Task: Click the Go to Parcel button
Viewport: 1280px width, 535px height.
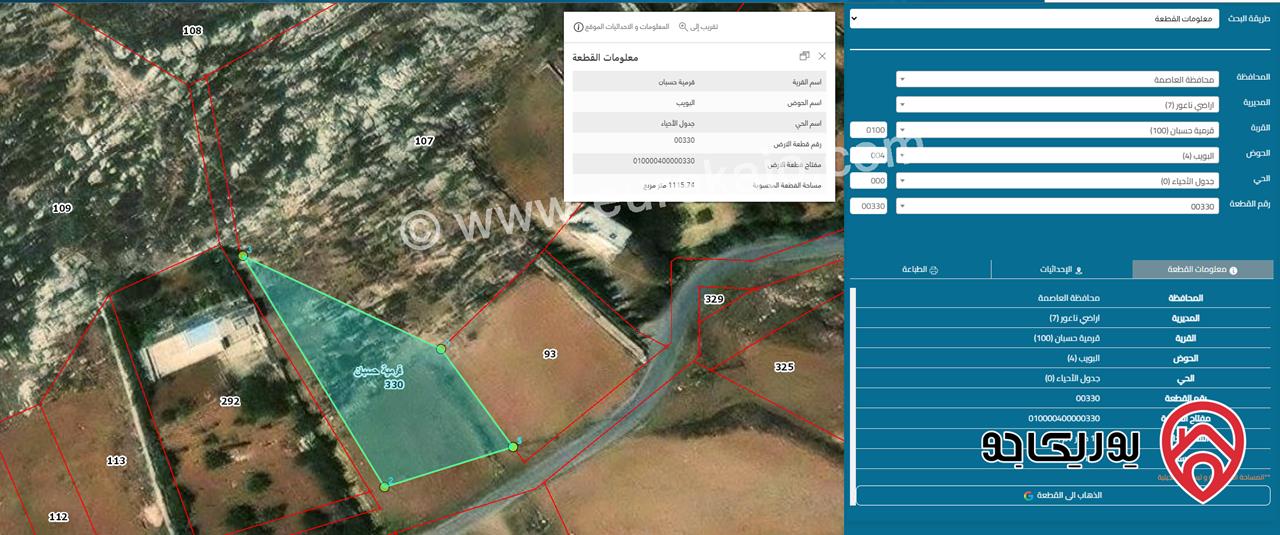Action: [1062, 496]
